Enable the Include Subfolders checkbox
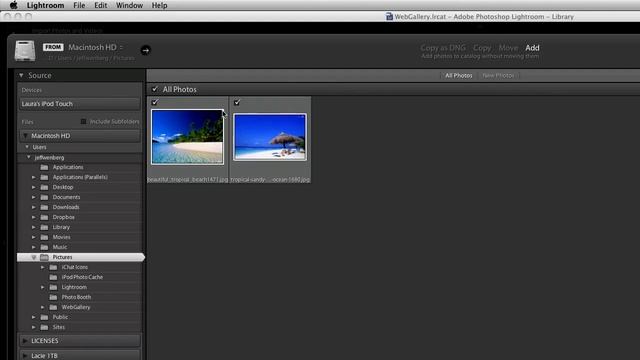 click(x=83, y=121)
